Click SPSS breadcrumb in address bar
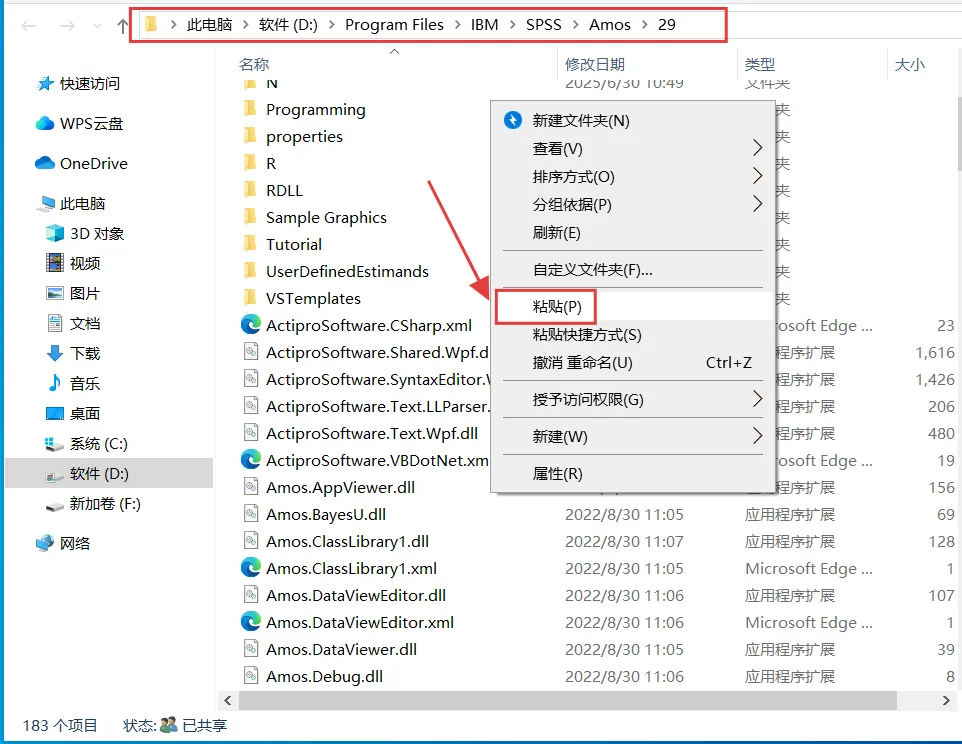 [544, 25]
